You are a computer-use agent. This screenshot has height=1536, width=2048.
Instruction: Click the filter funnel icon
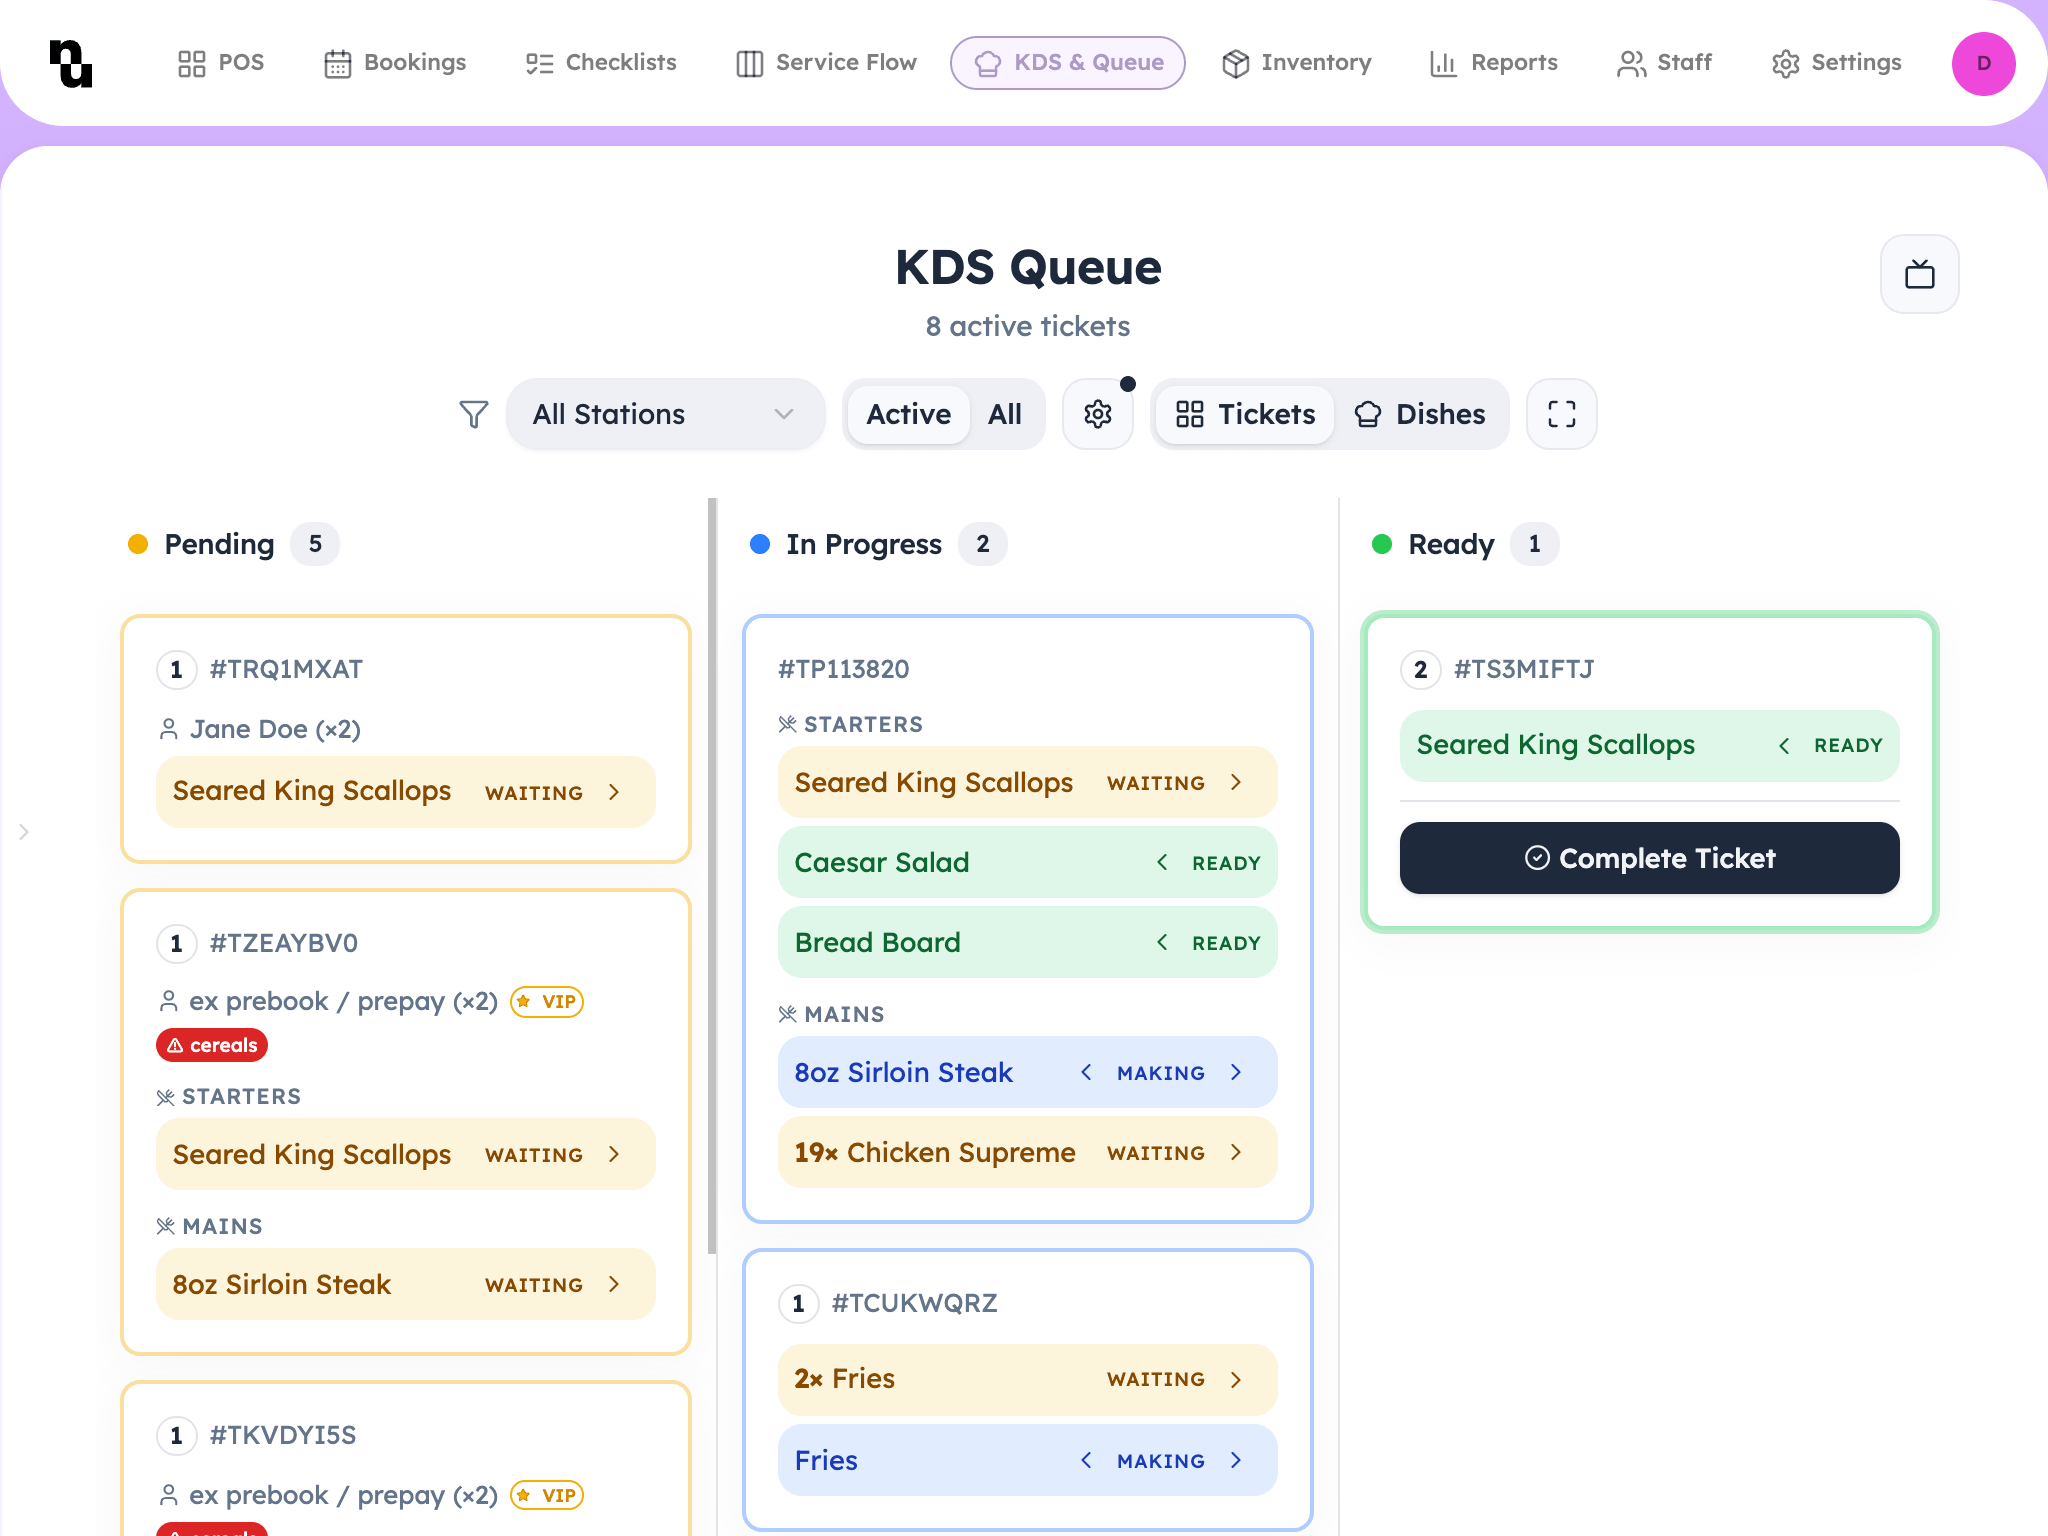tap(473, 414)
